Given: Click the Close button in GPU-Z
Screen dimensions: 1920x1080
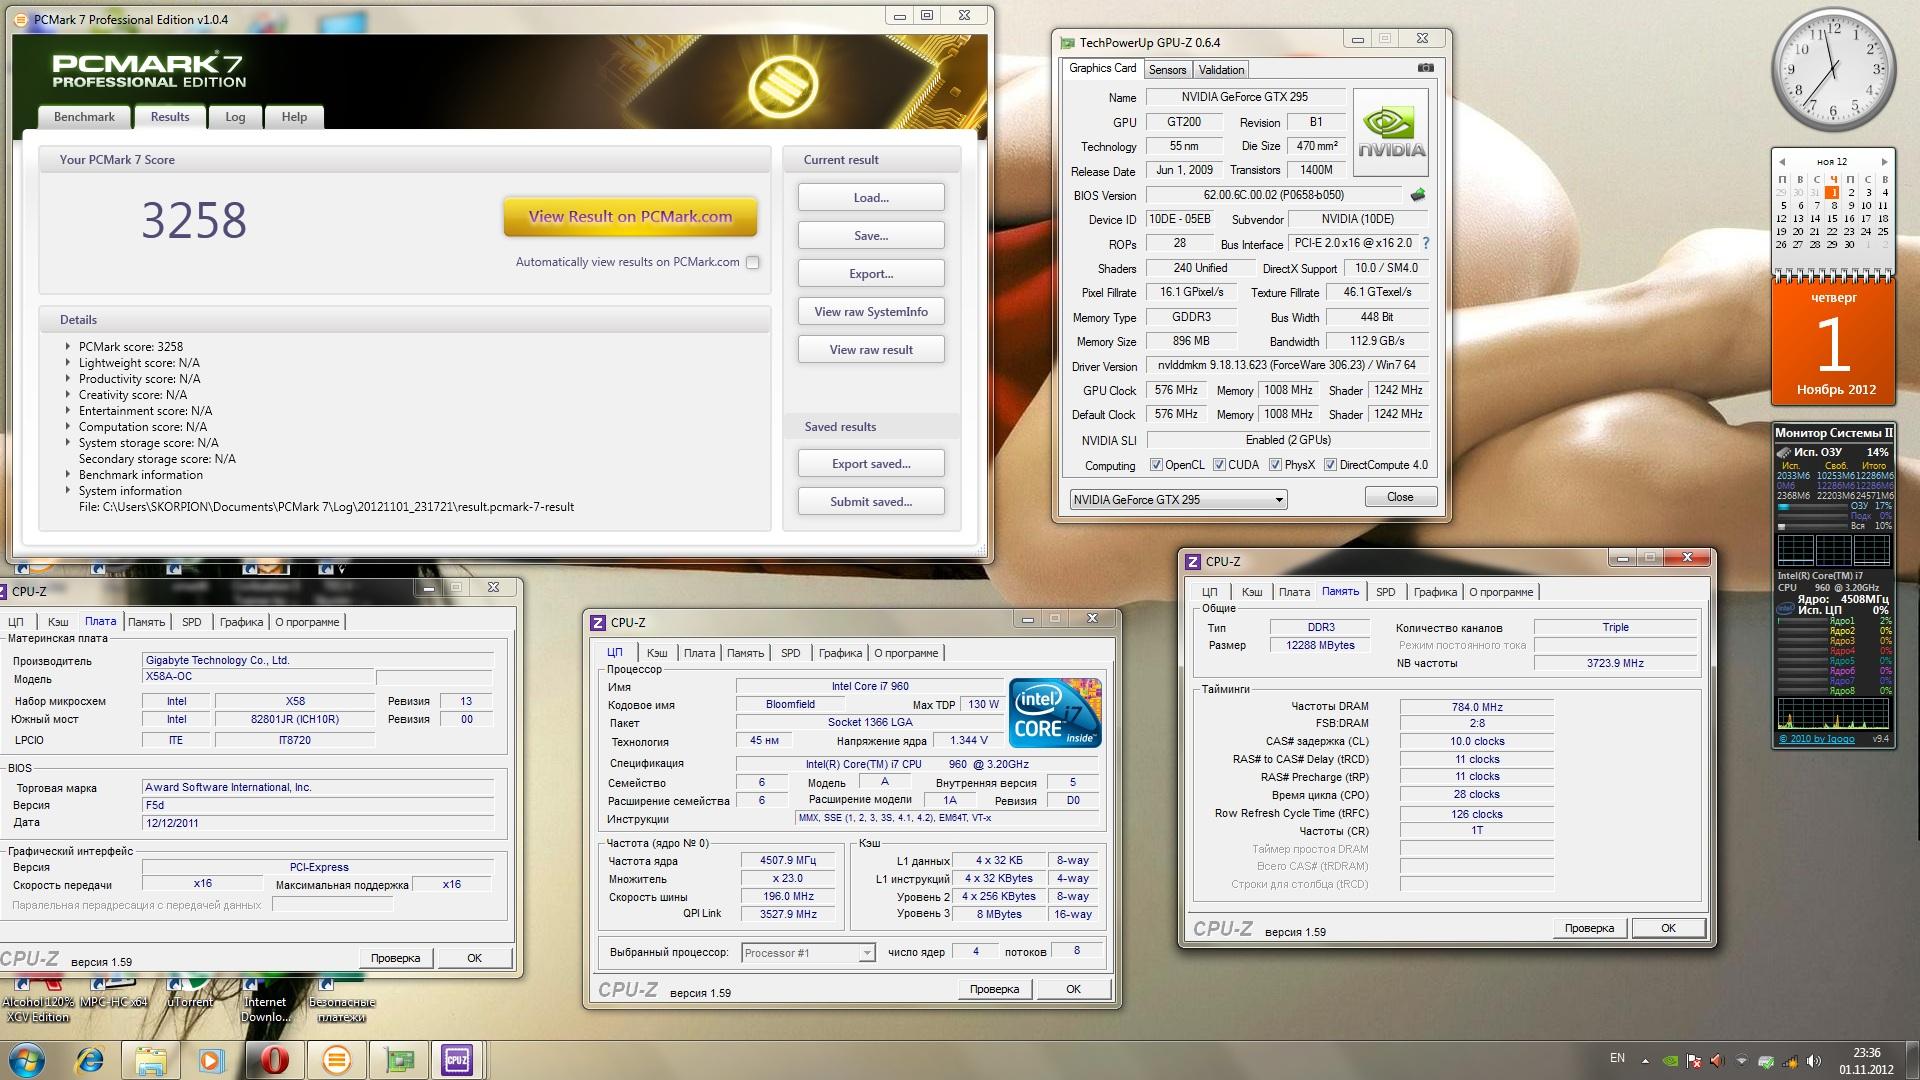Looking at the screenshot, I should coord(1400,497).
